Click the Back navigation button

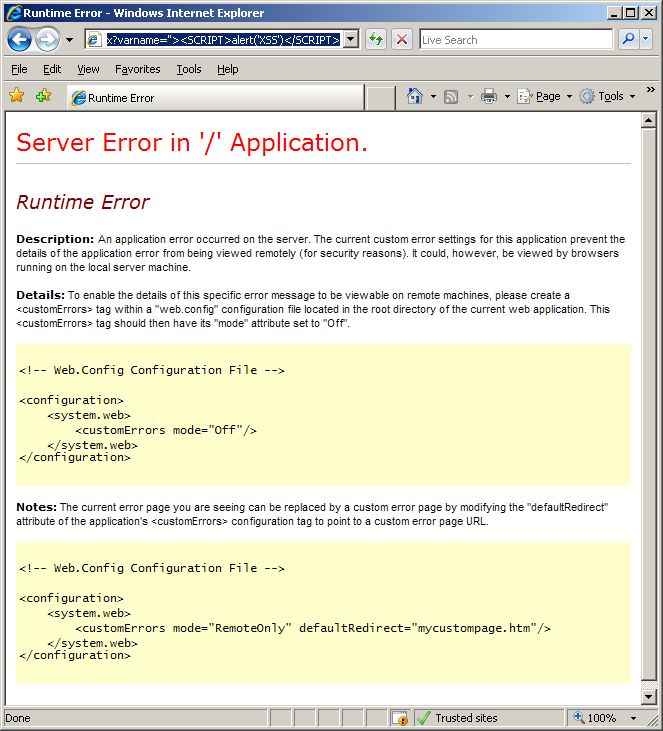click(x=20, y=40)
